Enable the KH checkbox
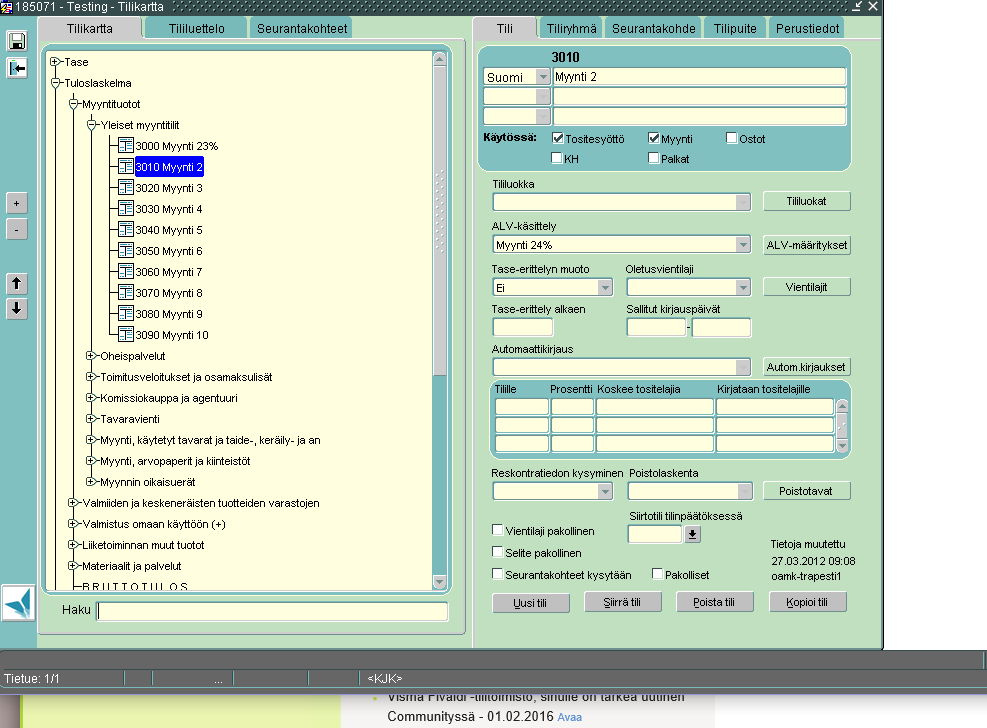 click(x=556, y=158)
